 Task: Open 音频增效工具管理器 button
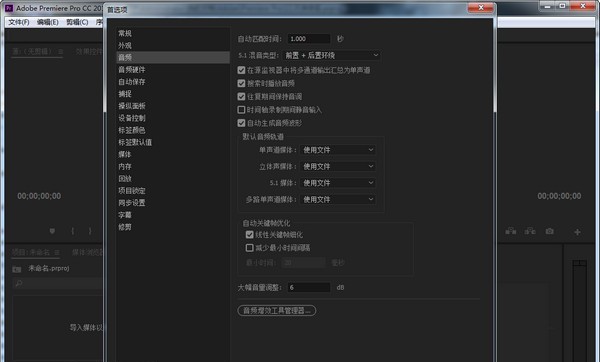tap(277, 310)
